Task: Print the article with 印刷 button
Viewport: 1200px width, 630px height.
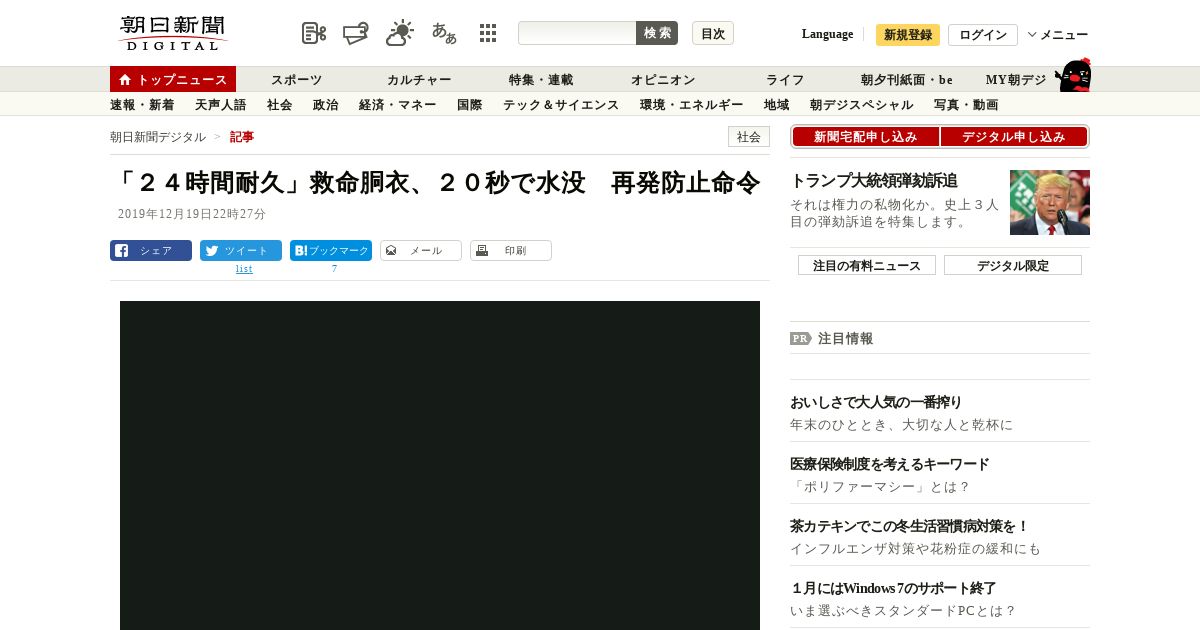Action: coord(511,250)
